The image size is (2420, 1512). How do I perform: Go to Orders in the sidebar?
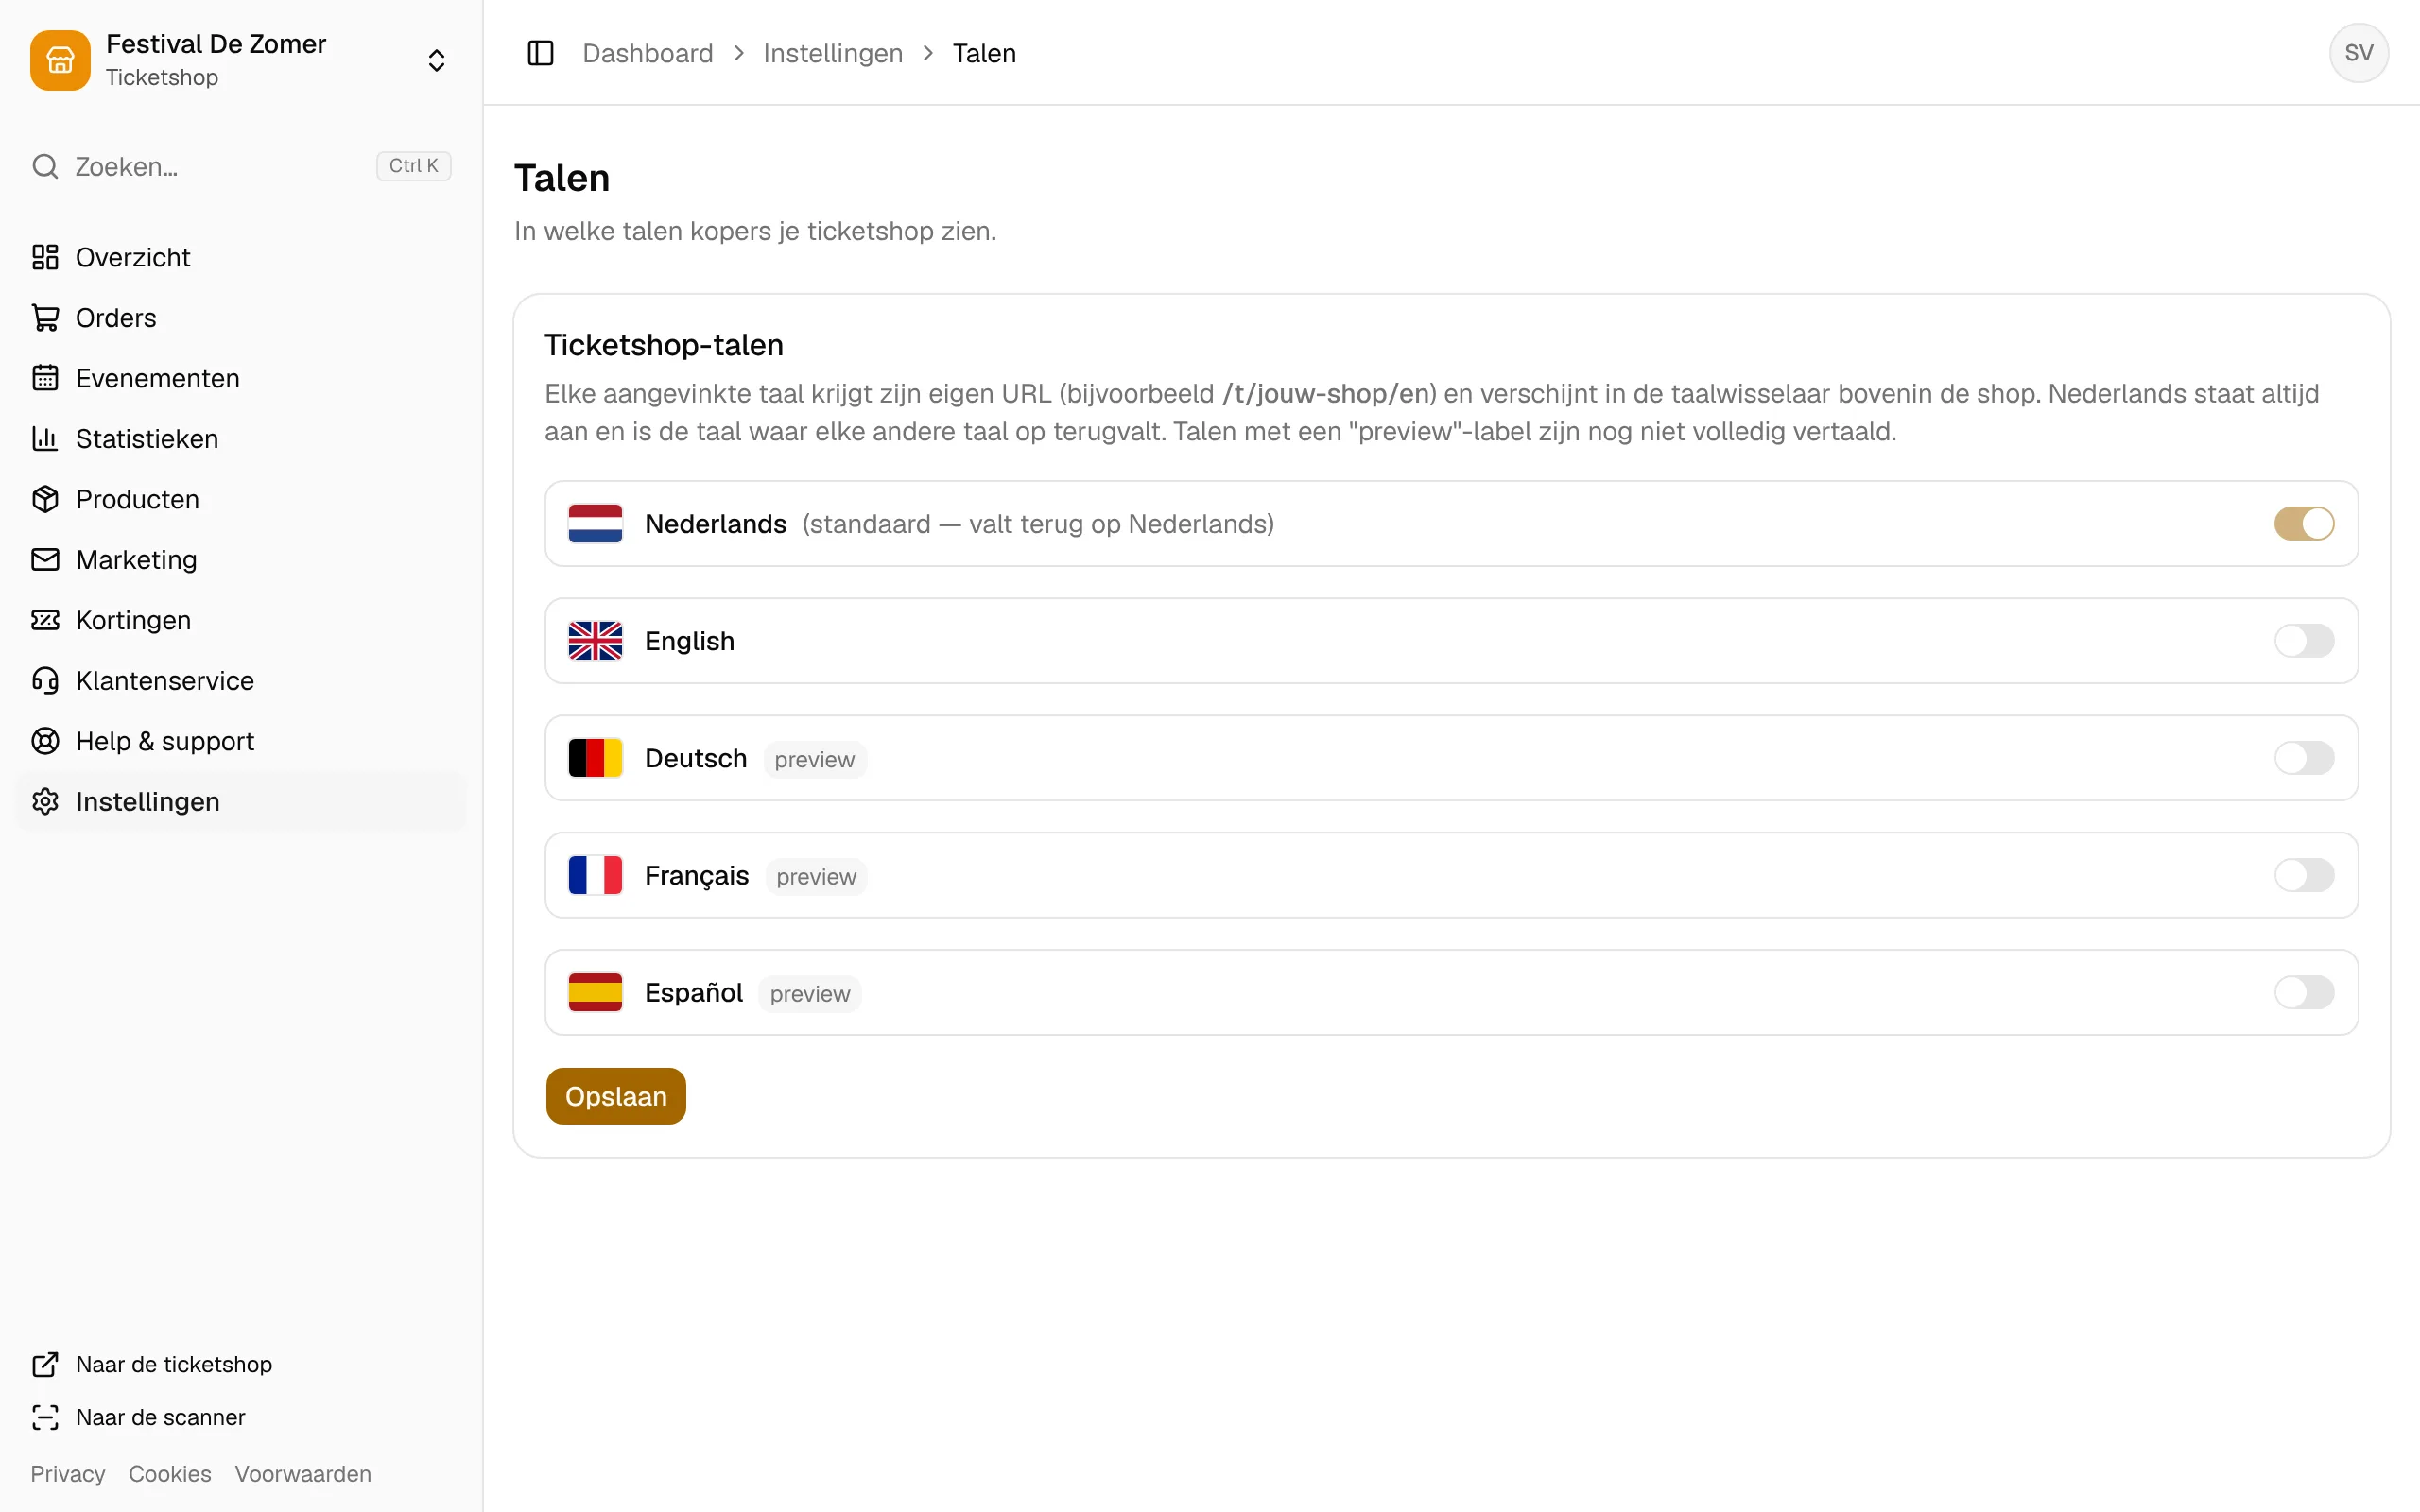[x=240, y=318]
